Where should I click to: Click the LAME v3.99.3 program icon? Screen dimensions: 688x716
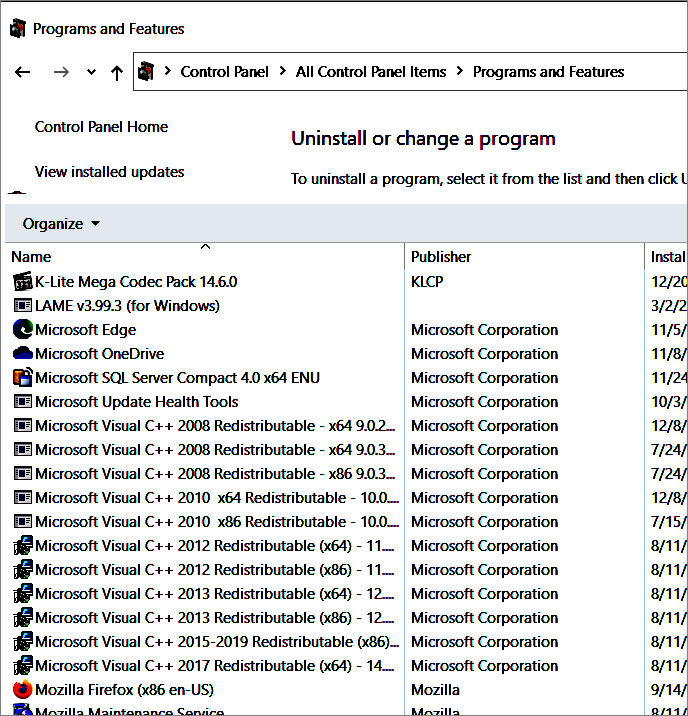tap(22, 305)
